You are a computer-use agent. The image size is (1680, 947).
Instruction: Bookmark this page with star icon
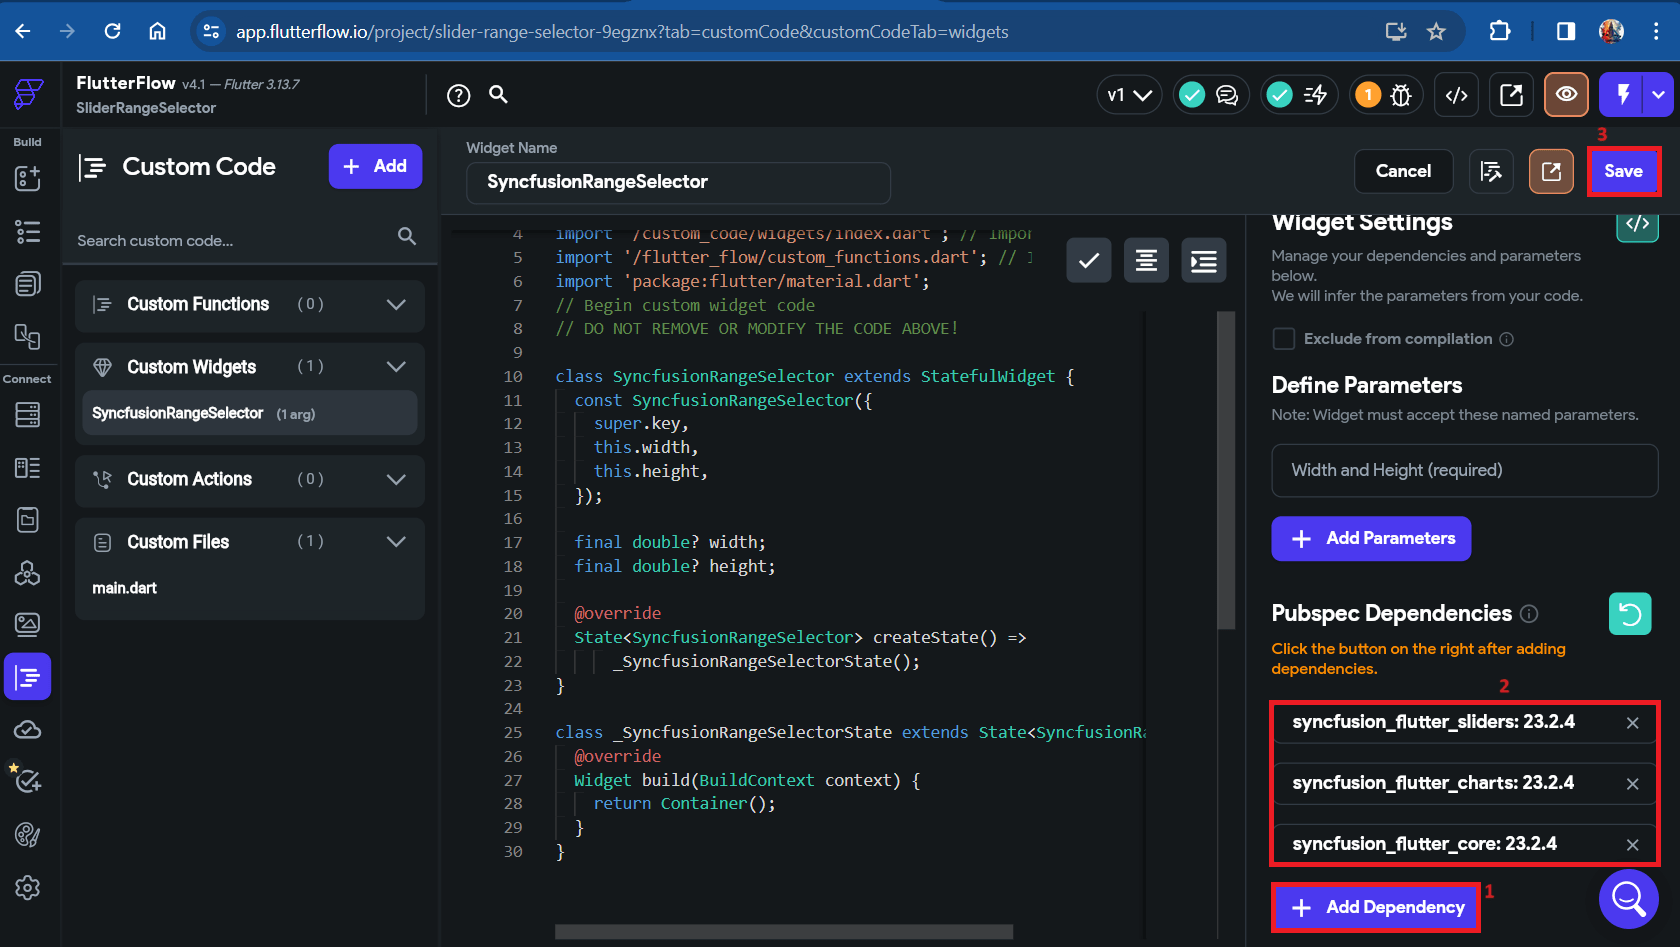tap(1436, 31)
